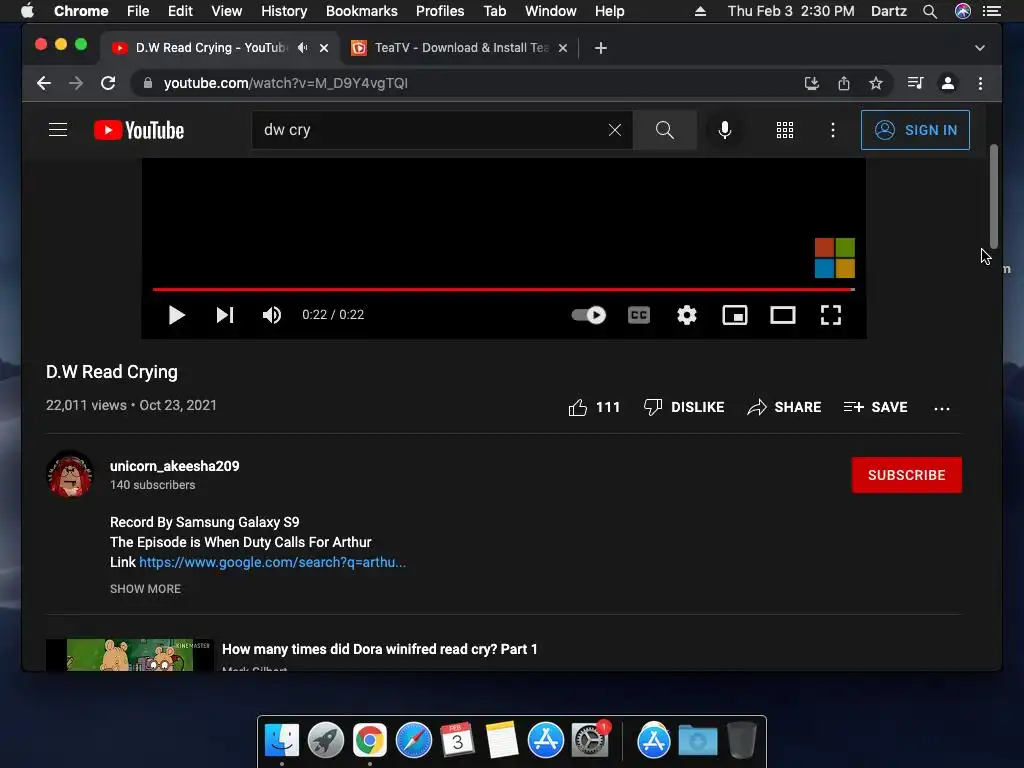Viewport: 1024px width, 768px height.
Task: Click the SHARE button
Action: [784, 408]
